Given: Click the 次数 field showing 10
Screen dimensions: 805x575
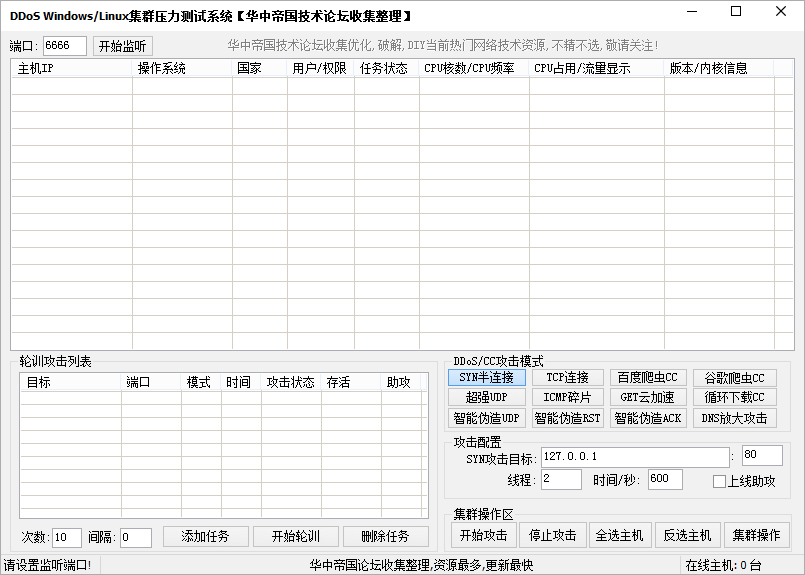Looking at the screenshot, I should point(66,537).
